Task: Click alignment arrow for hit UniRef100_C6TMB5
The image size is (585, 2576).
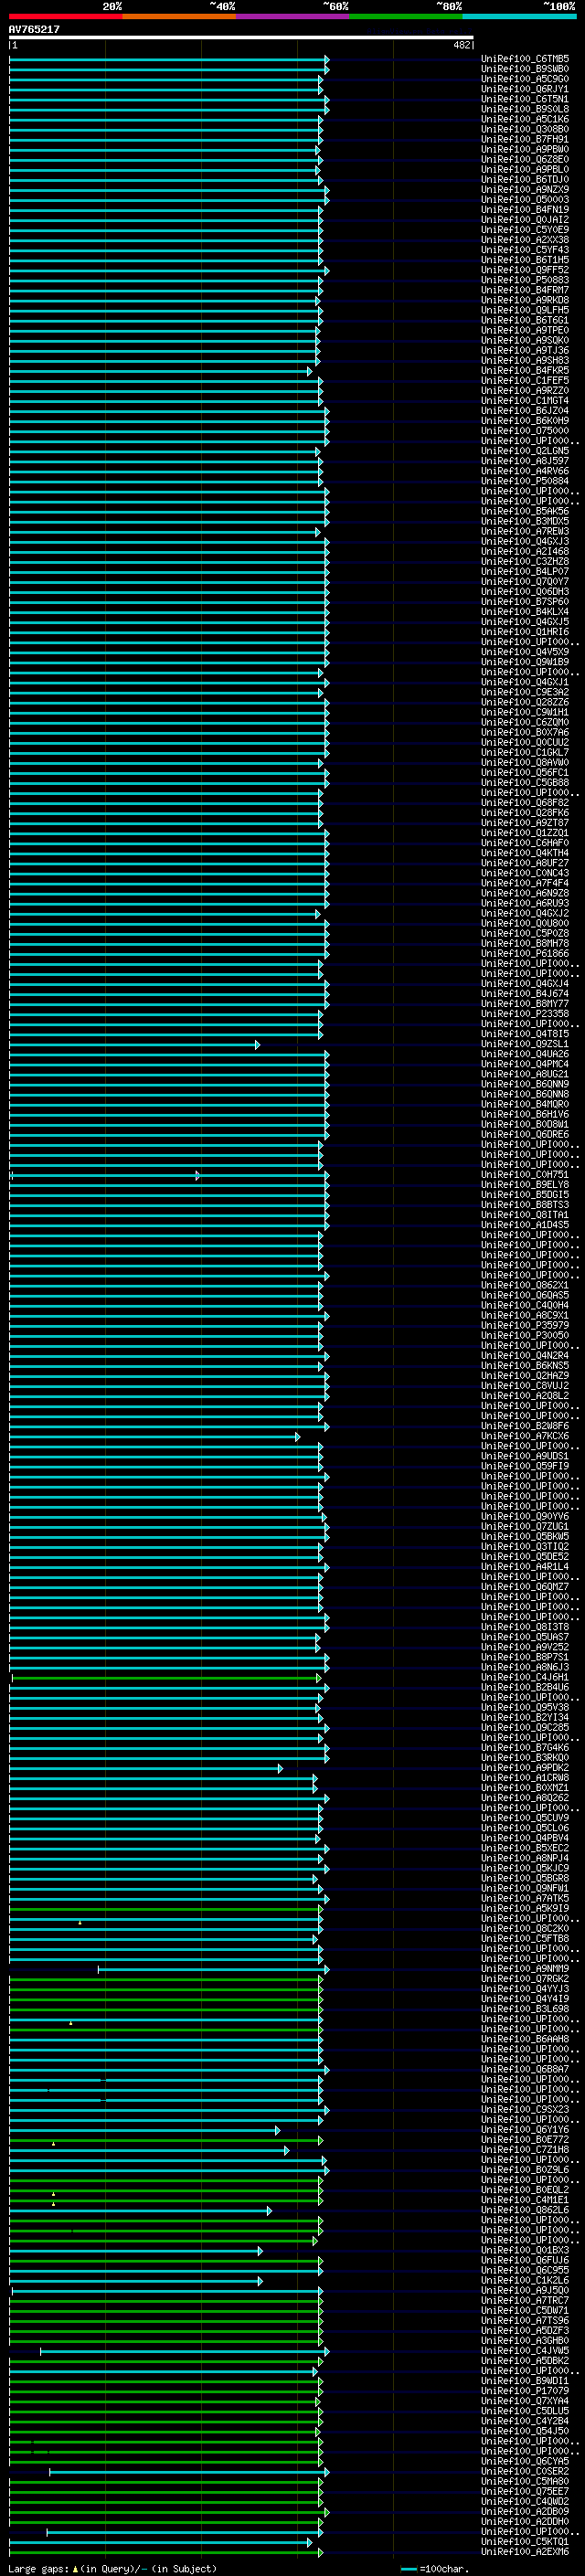Action: pyautogui.click(x=169, y=59)
